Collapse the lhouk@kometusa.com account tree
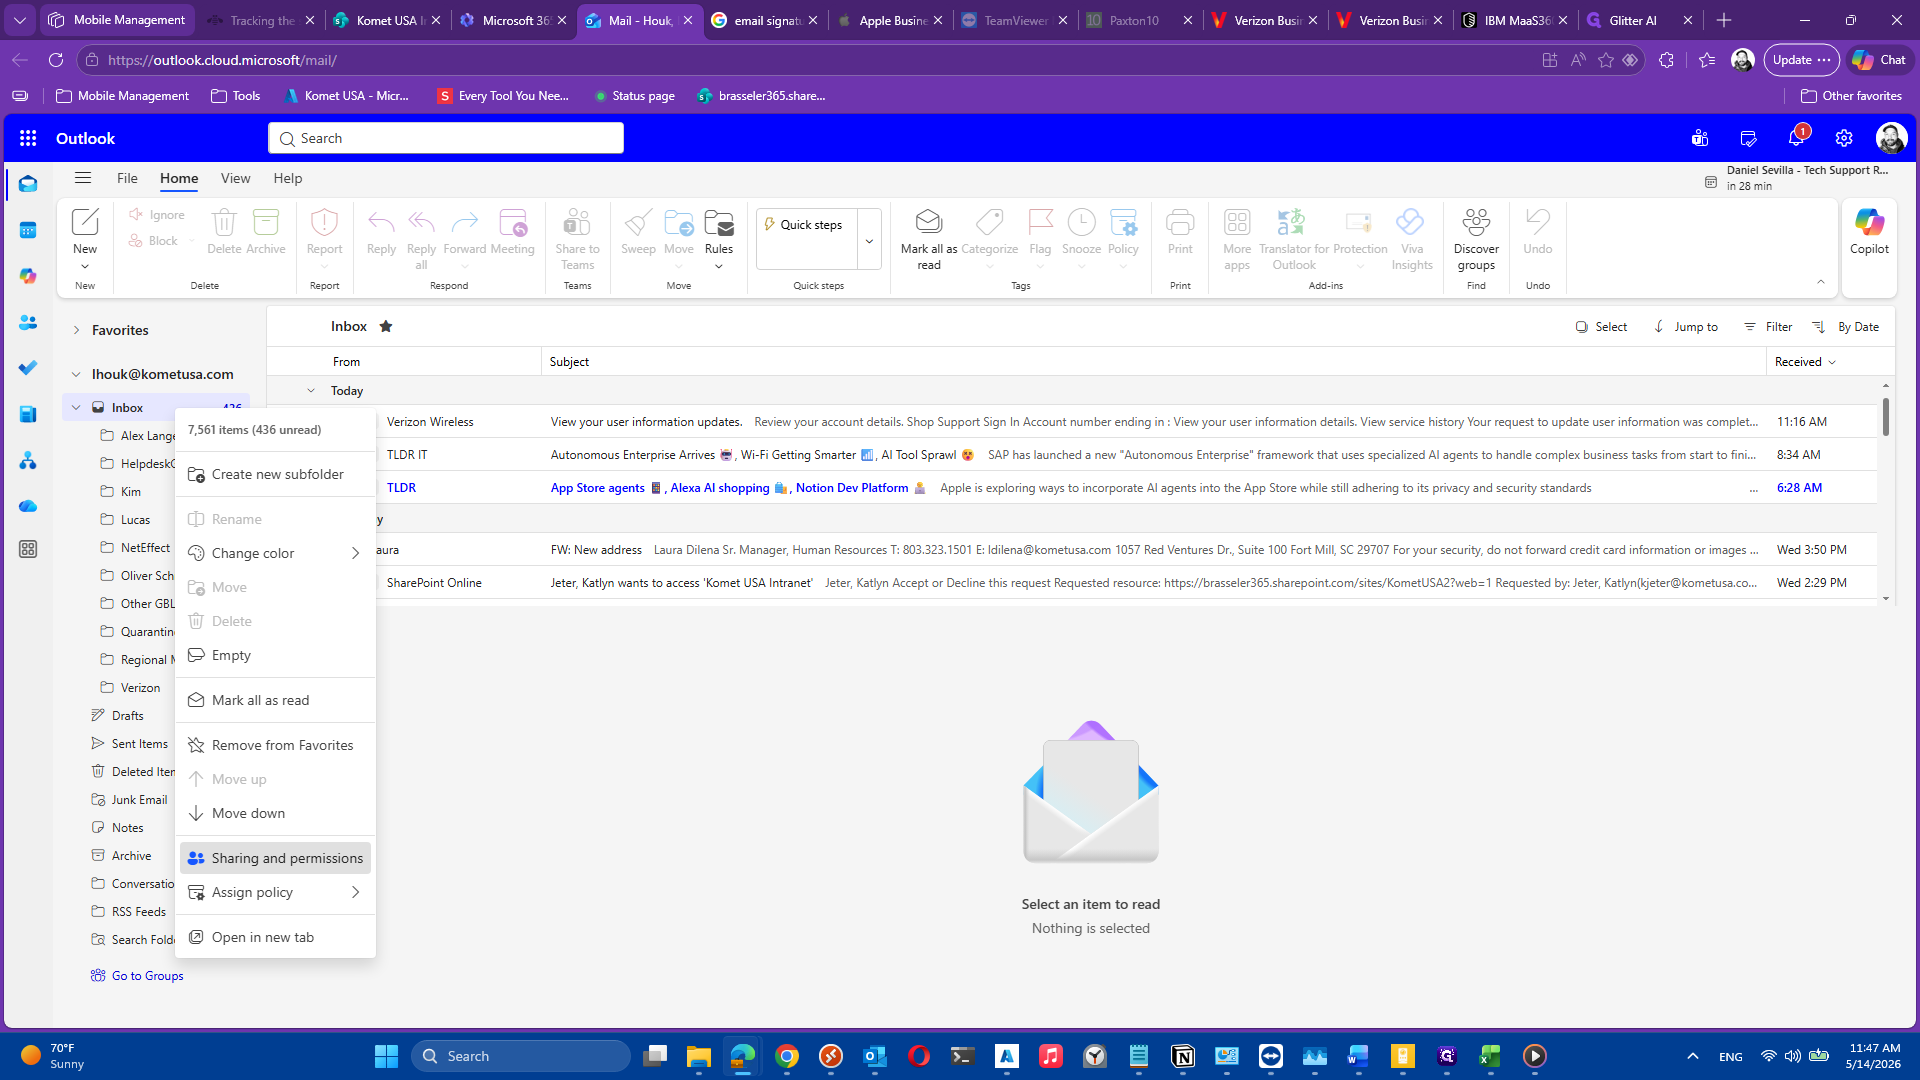Viewport: 1920px width, 1080px height. click(x=76, y=374)
